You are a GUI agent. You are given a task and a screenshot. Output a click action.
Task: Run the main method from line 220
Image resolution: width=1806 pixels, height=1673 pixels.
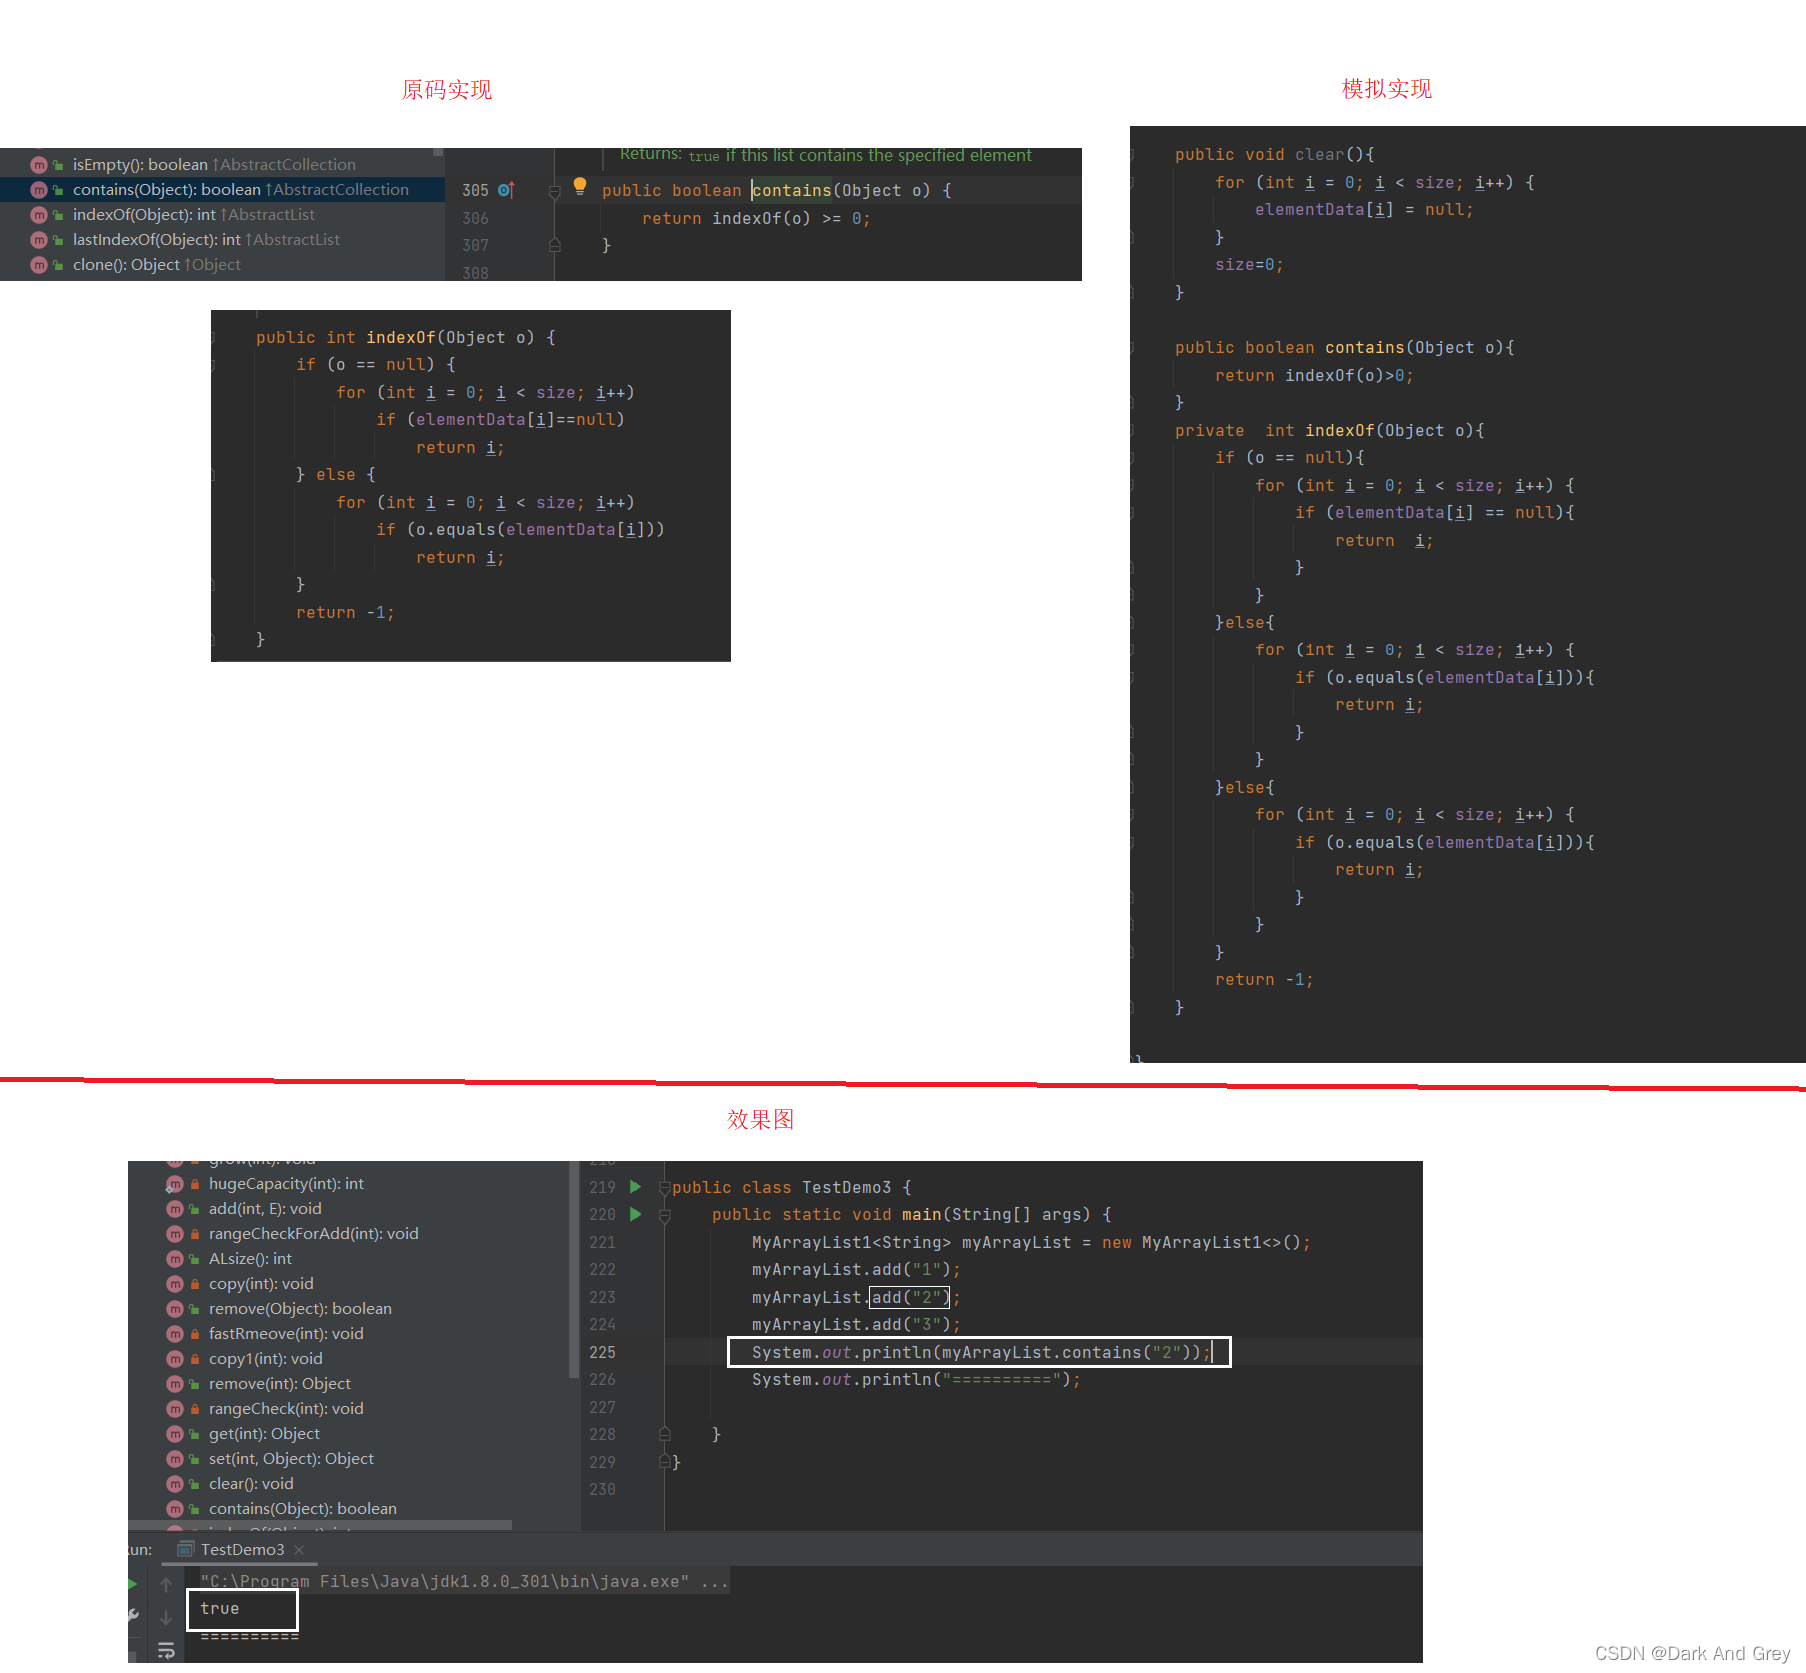635,1214
